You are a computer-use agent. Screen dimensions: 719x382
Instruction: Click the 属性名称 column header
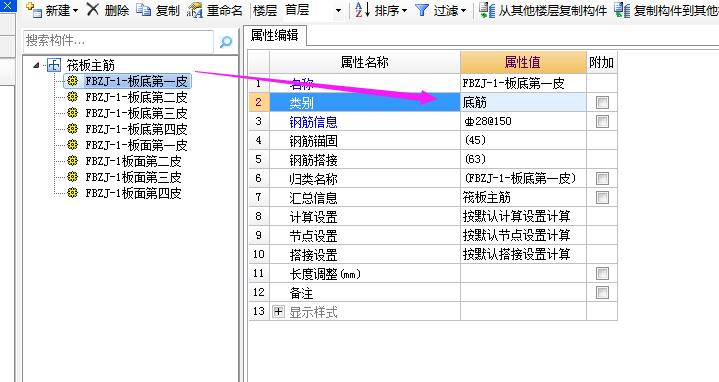pos(365,62)
